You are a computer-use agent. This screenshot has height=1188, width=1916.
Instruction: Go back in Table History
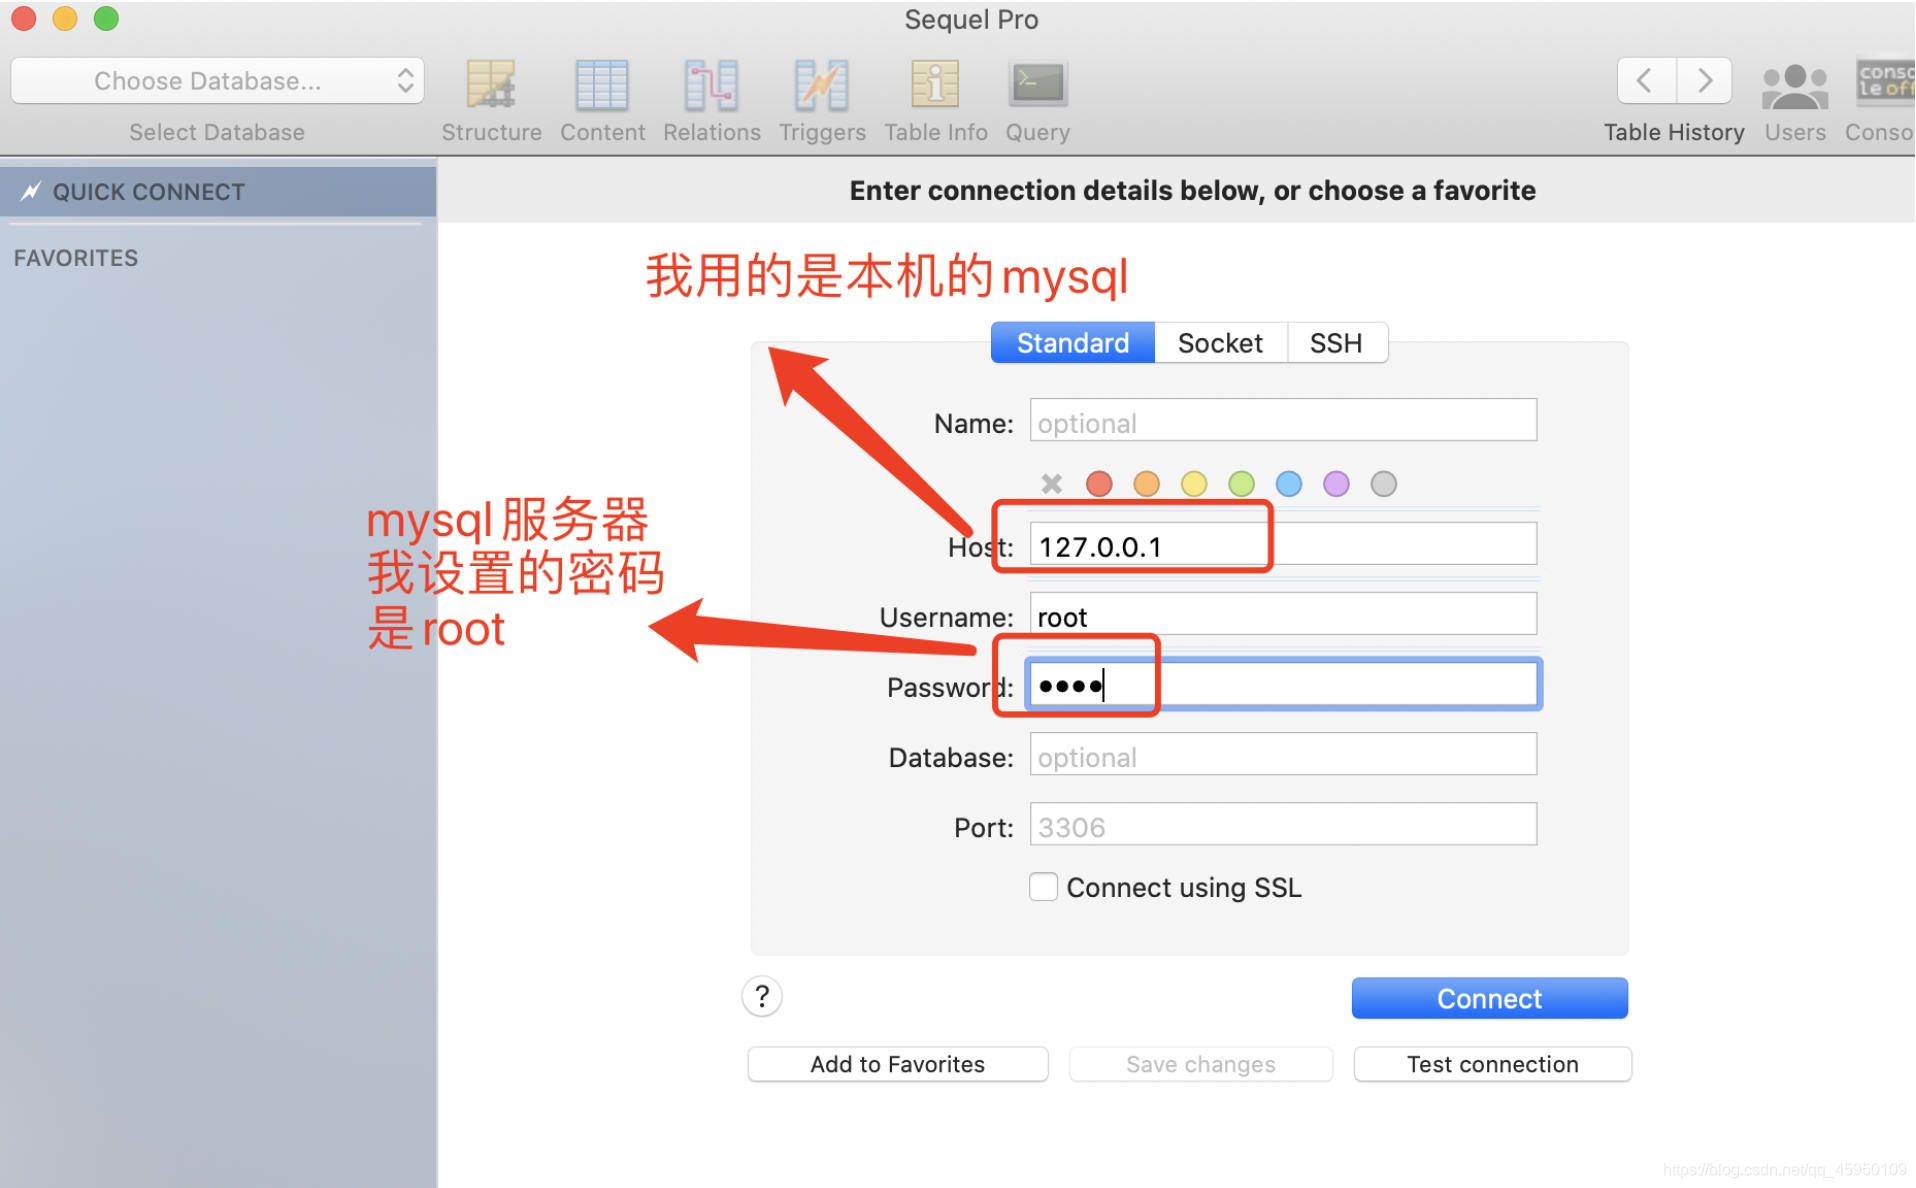click(1645, 80)
